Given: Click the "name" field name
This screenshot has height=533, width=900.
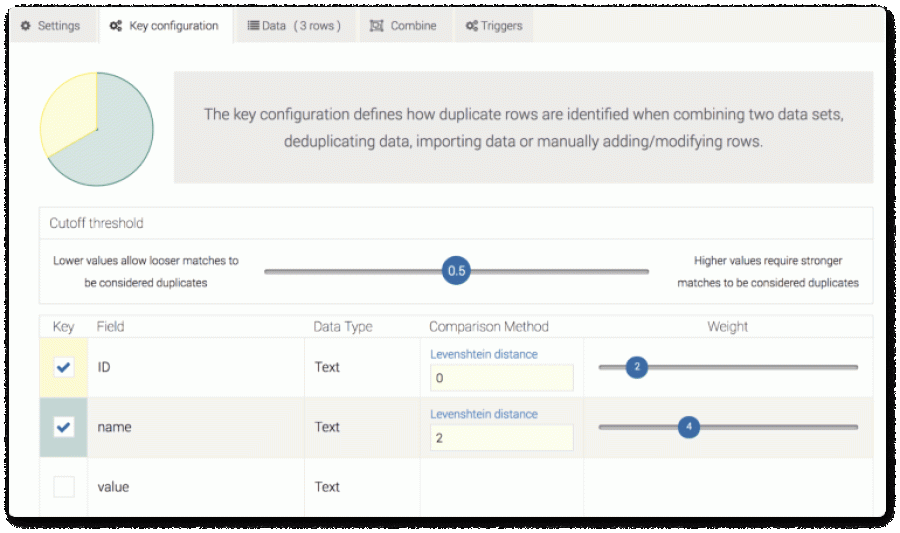Looking at the screenshot, I should click(114, 427).
